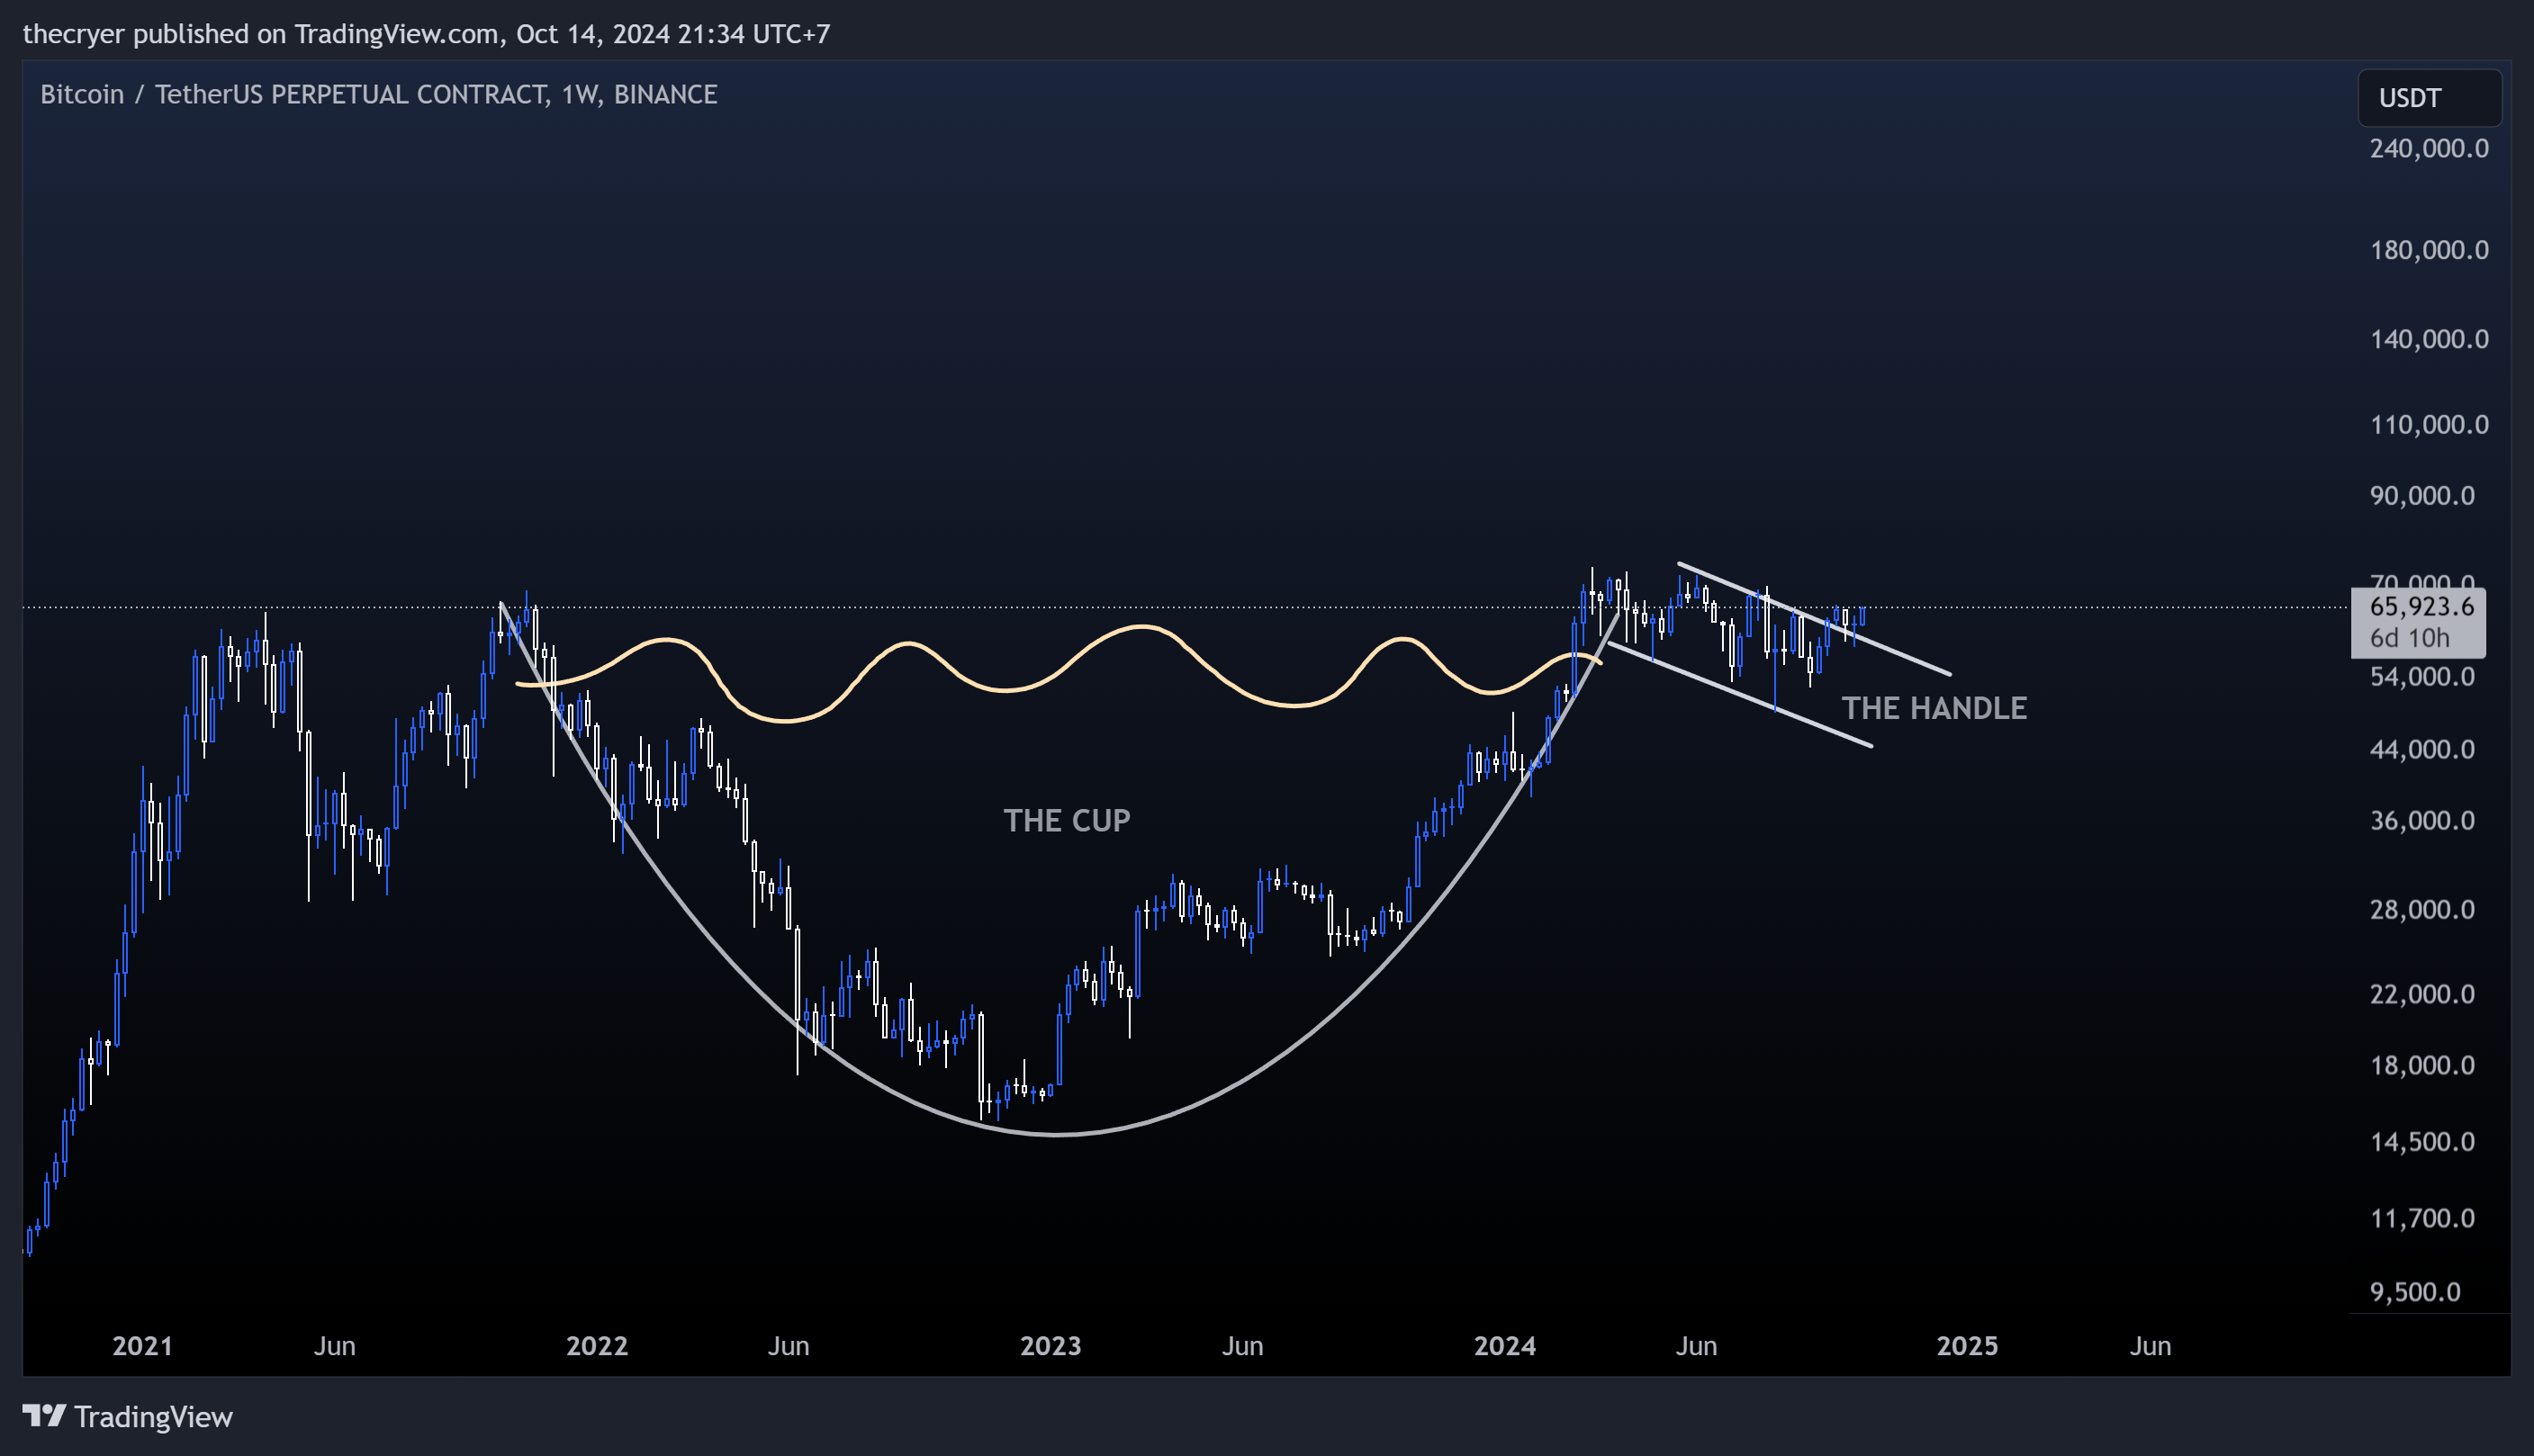Click the 2023 time axis label
2534x1456 pixels.
(1050, 1345)
